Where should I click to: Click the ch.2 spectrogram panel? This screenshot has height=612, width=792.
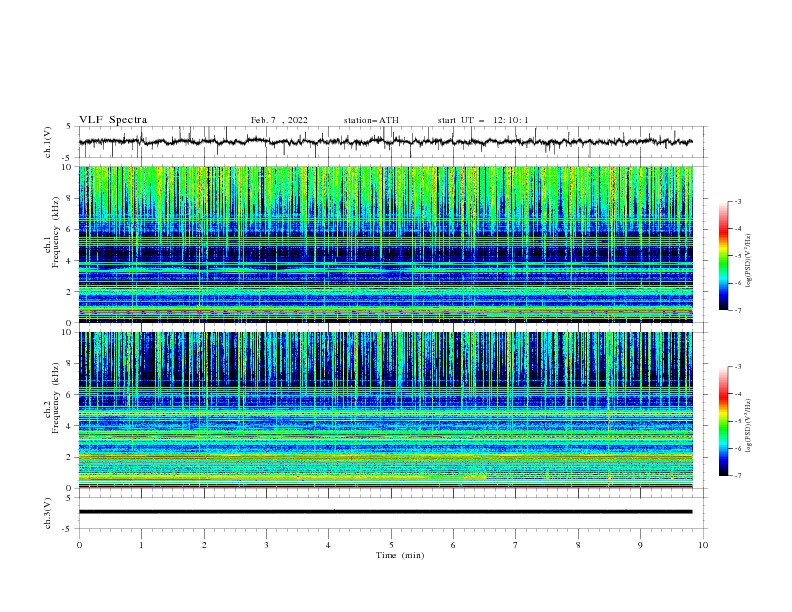[386, 410]
